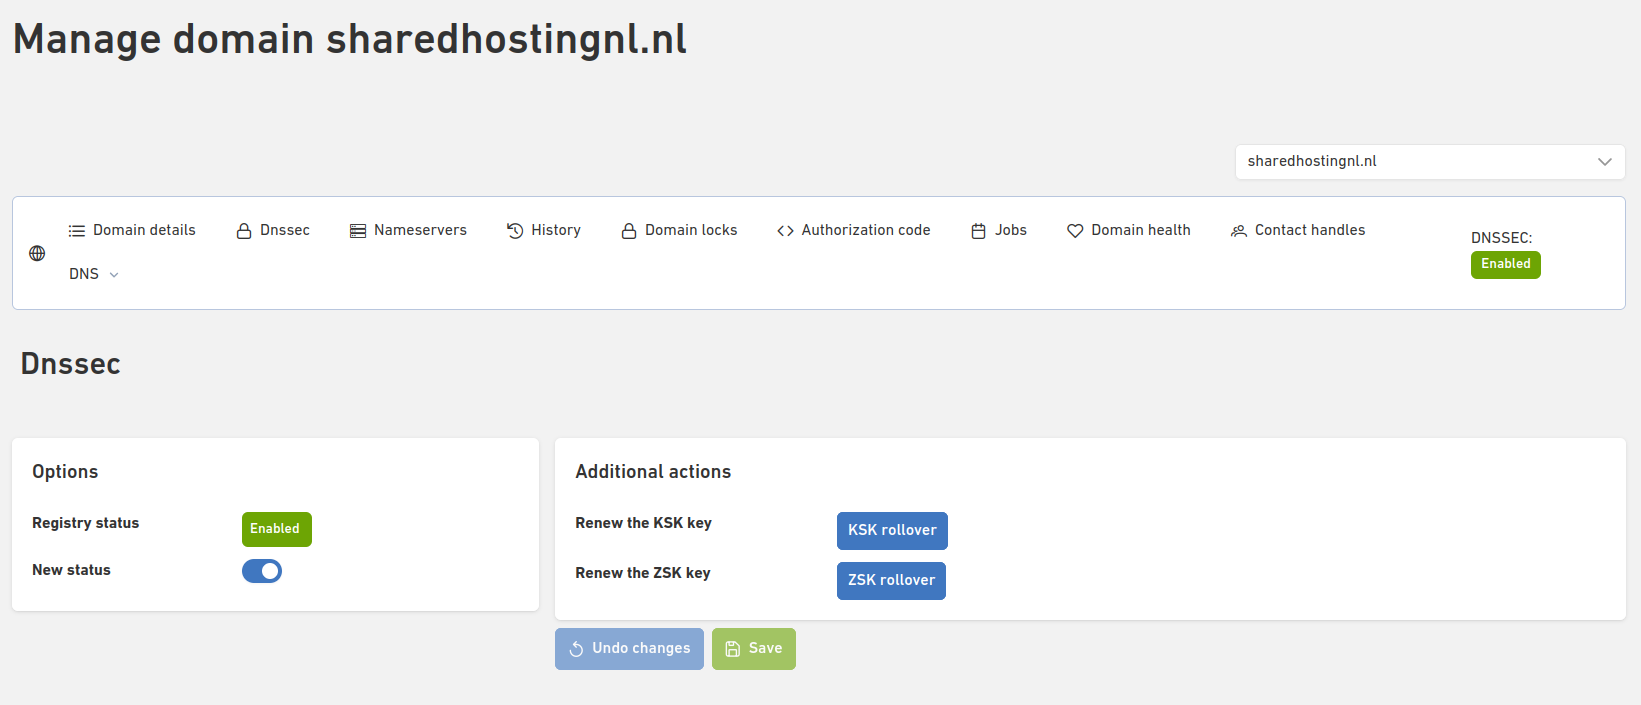Screen dimensions: 1641x705
Task: Click the padlock icon beside Domain locks
Action: click(x=629, y=231)
